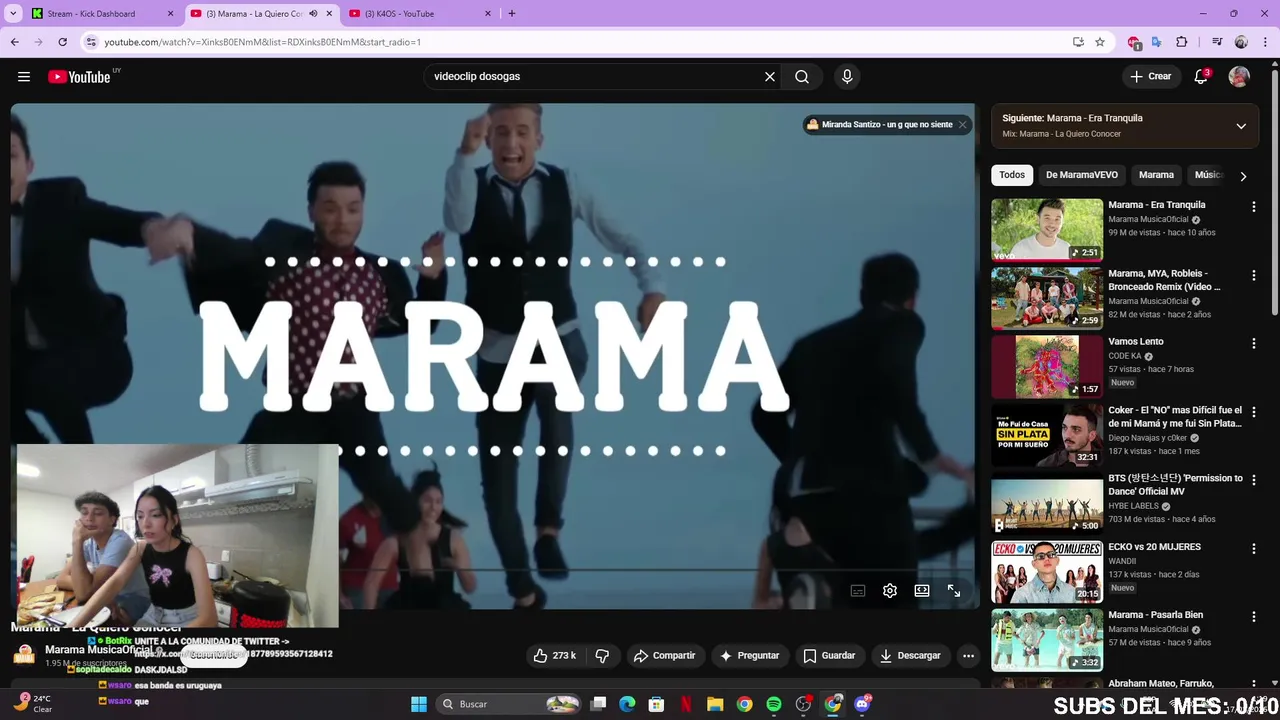The height and width of the screenshot is (720, 1280).
Task: Enter fullscreen video mode
Action: click(x=954, y=591)
